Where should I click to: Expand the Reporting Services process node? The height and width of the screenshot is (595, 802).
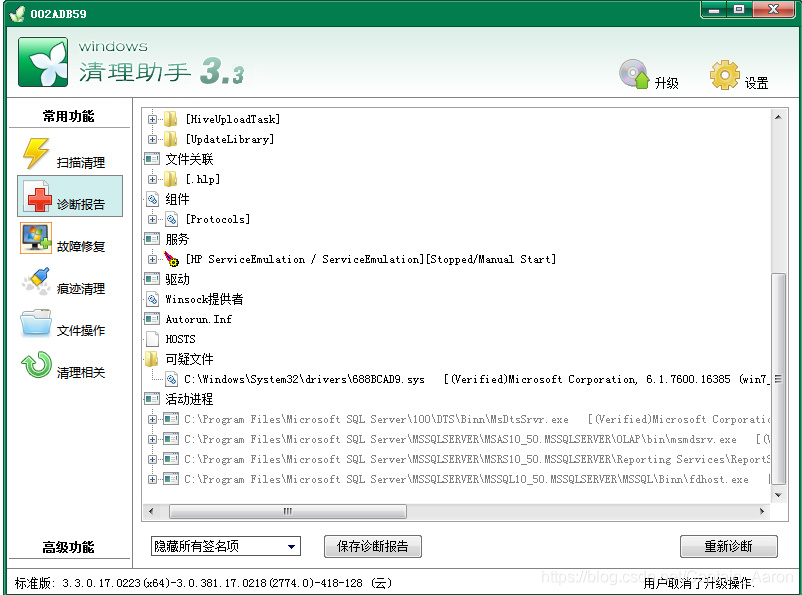(152, 459)
